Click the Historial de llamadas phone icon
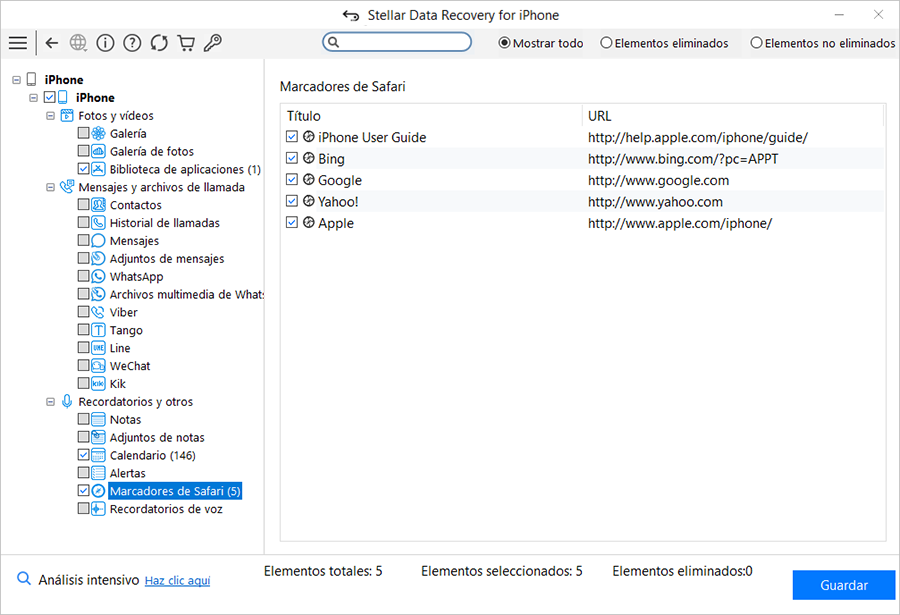The image size is (900, 615). pyautogui.click(x=99, y=222)
